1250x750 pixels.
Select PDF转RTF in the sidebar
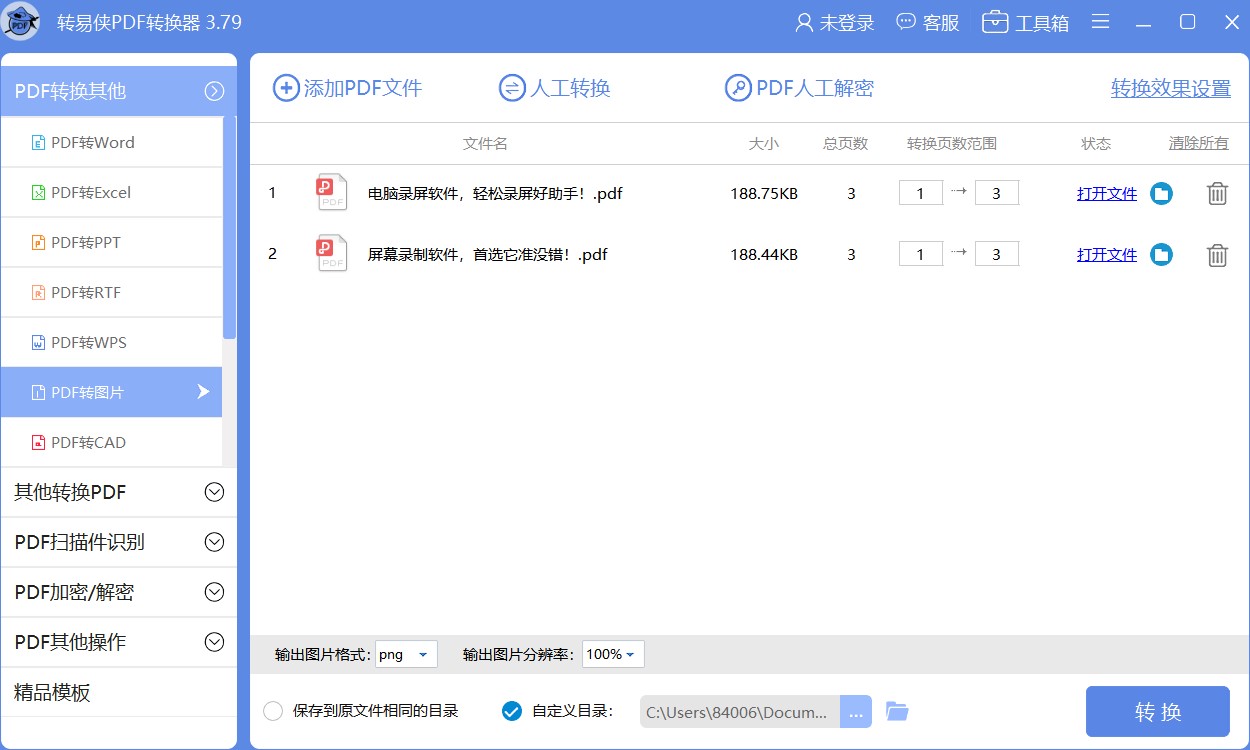pos(111,292)
